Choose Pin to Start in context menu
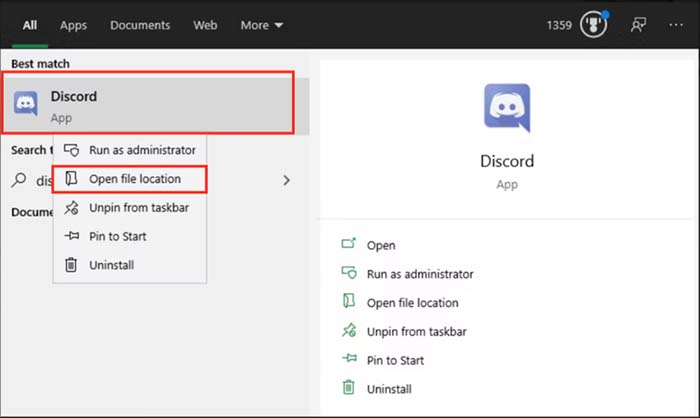Image resolution: width=700 pixels, height=418 pixels. coord(130,236)
